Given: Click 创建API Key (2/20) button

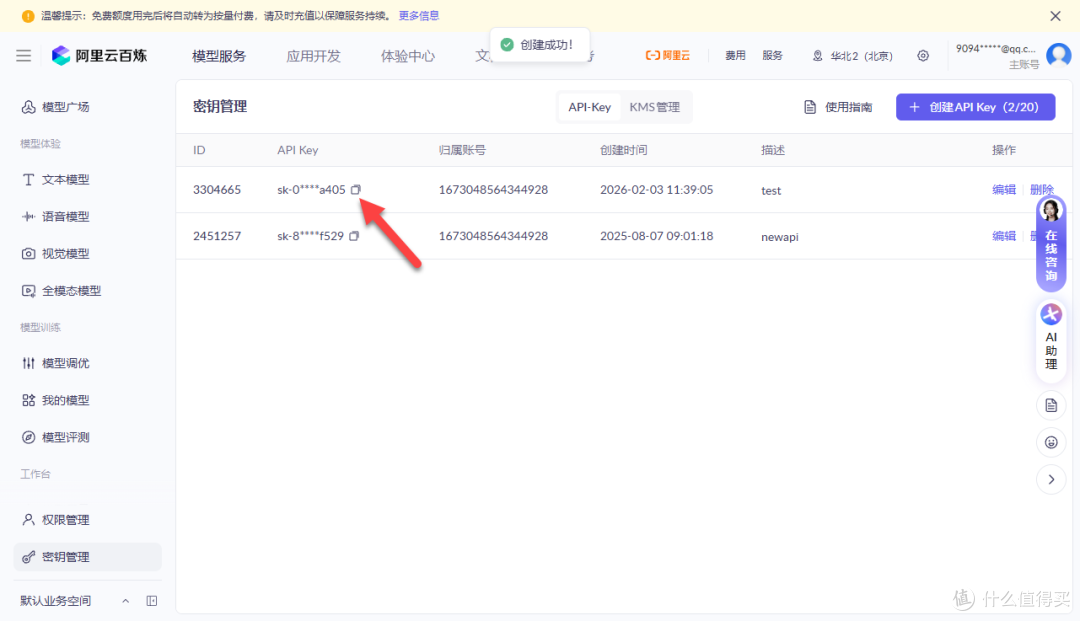Looking at the screenshot, I should 975,107.
